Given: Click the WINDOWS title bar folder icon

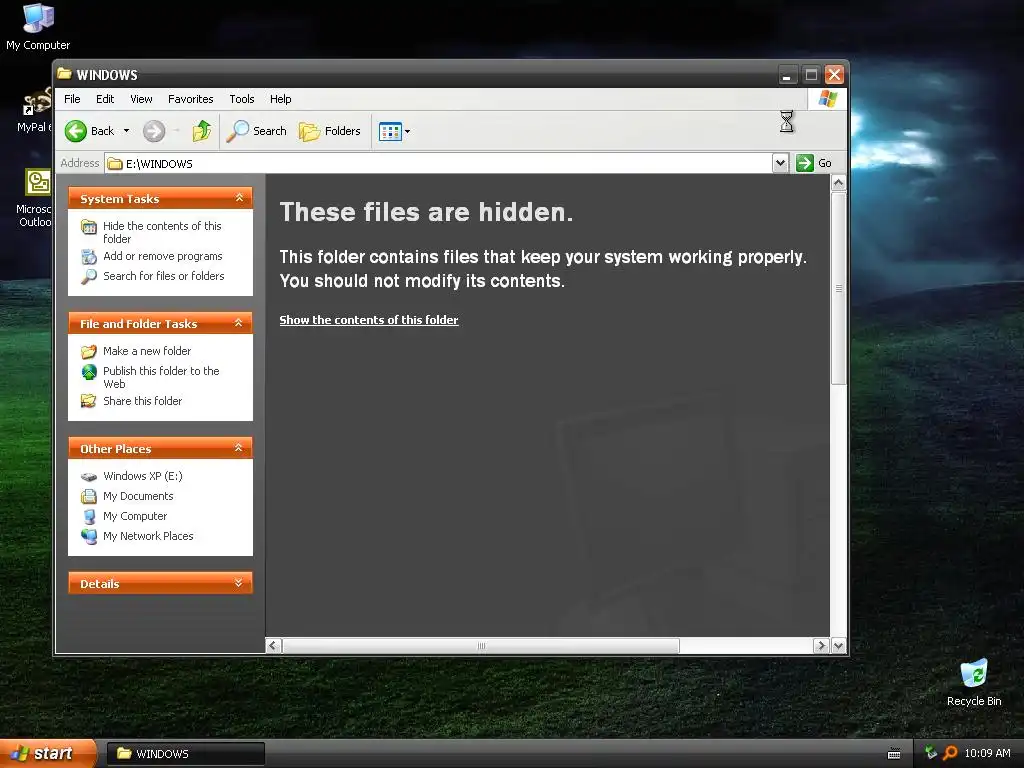Looking at the screenshot, I should [64, 74].
